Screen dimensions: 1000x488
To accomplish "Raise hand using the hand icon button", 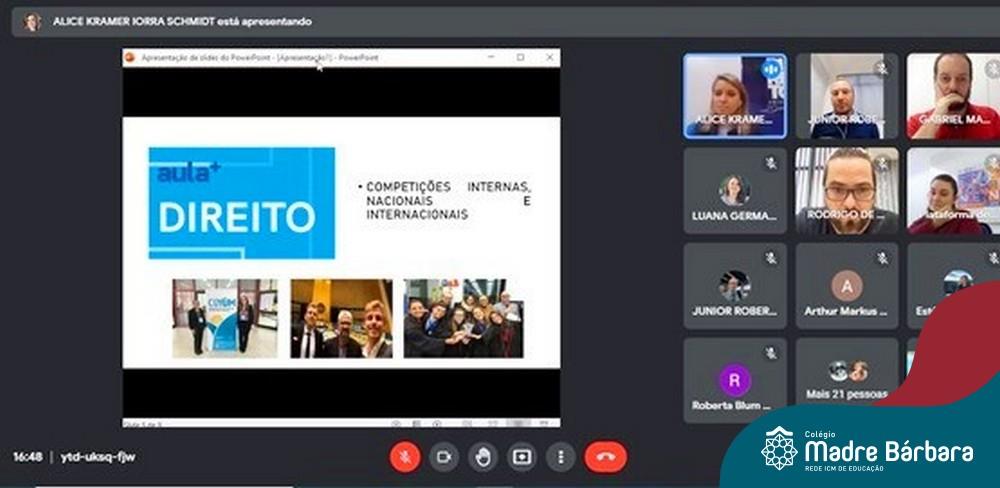I will click(x=483, y=457).
